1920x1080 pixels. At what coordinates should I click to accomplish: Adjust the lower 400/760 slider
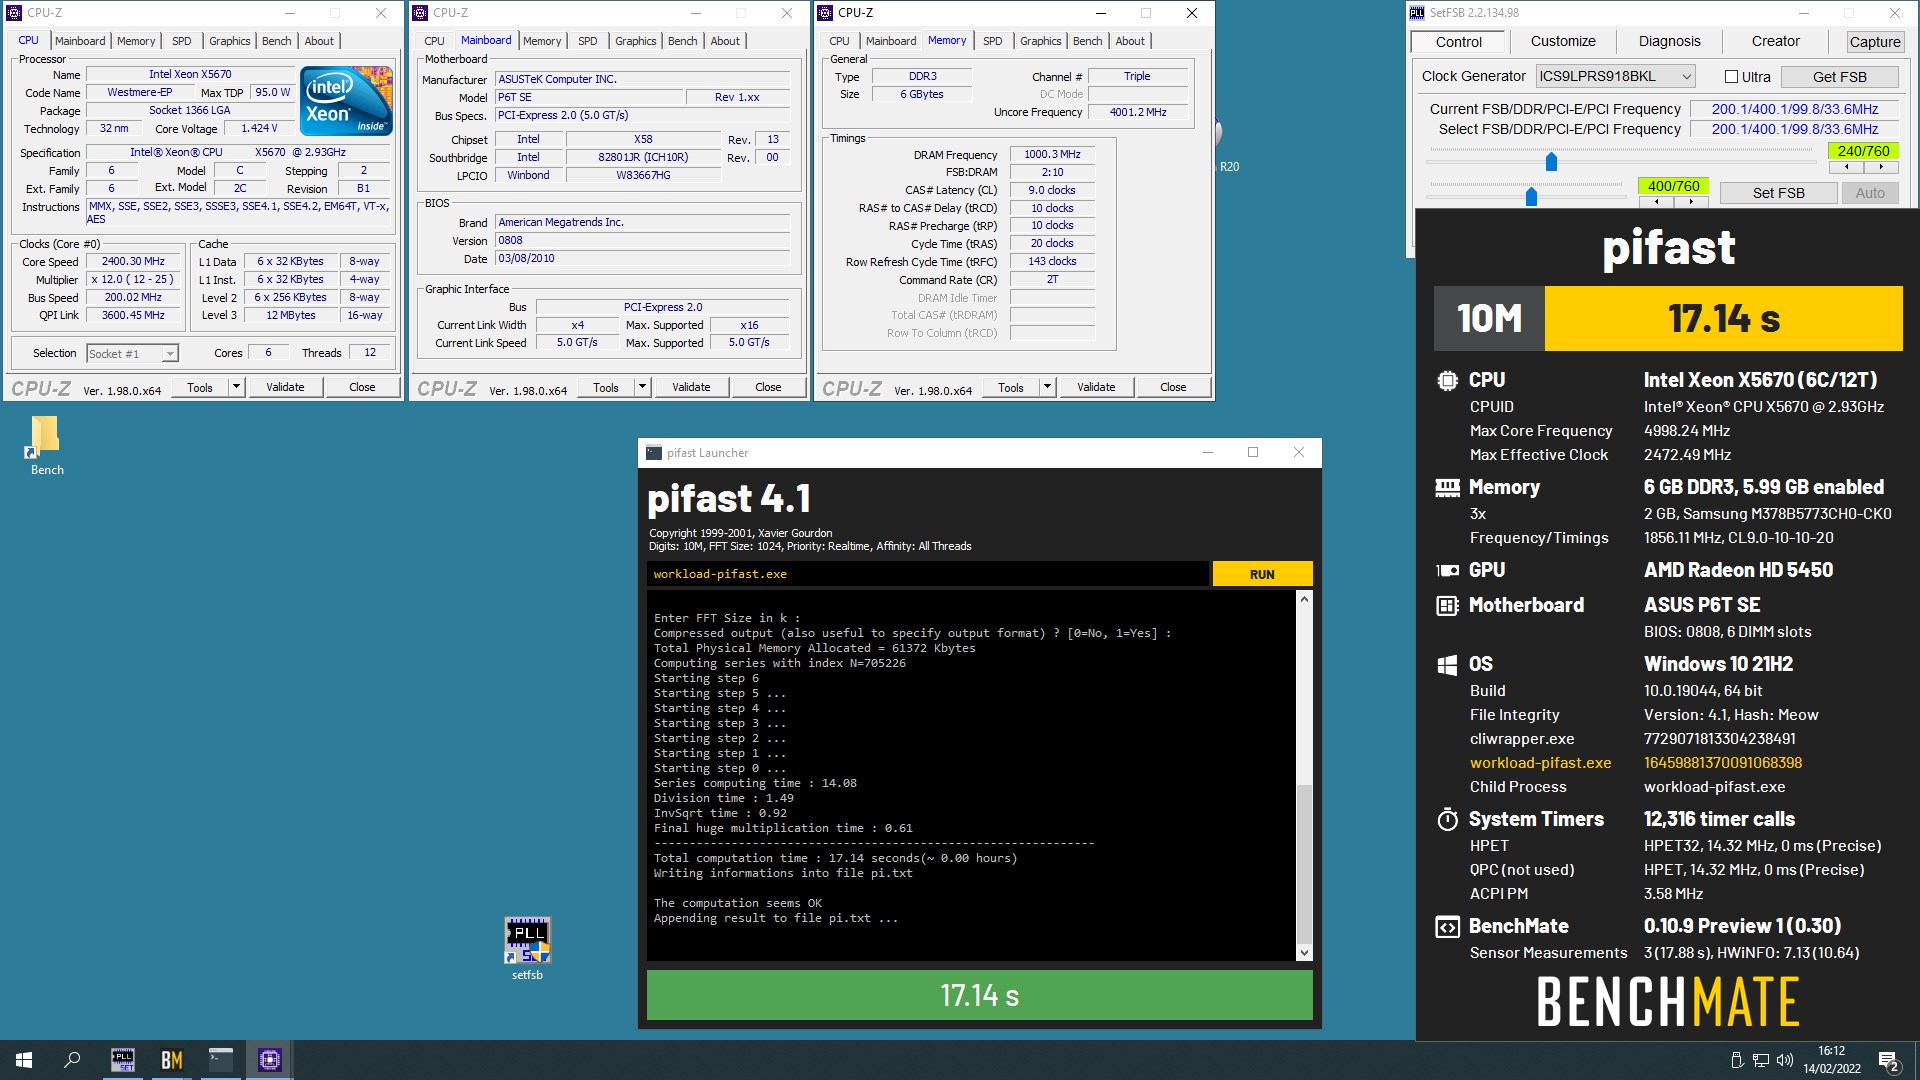tap(1530, 197)
